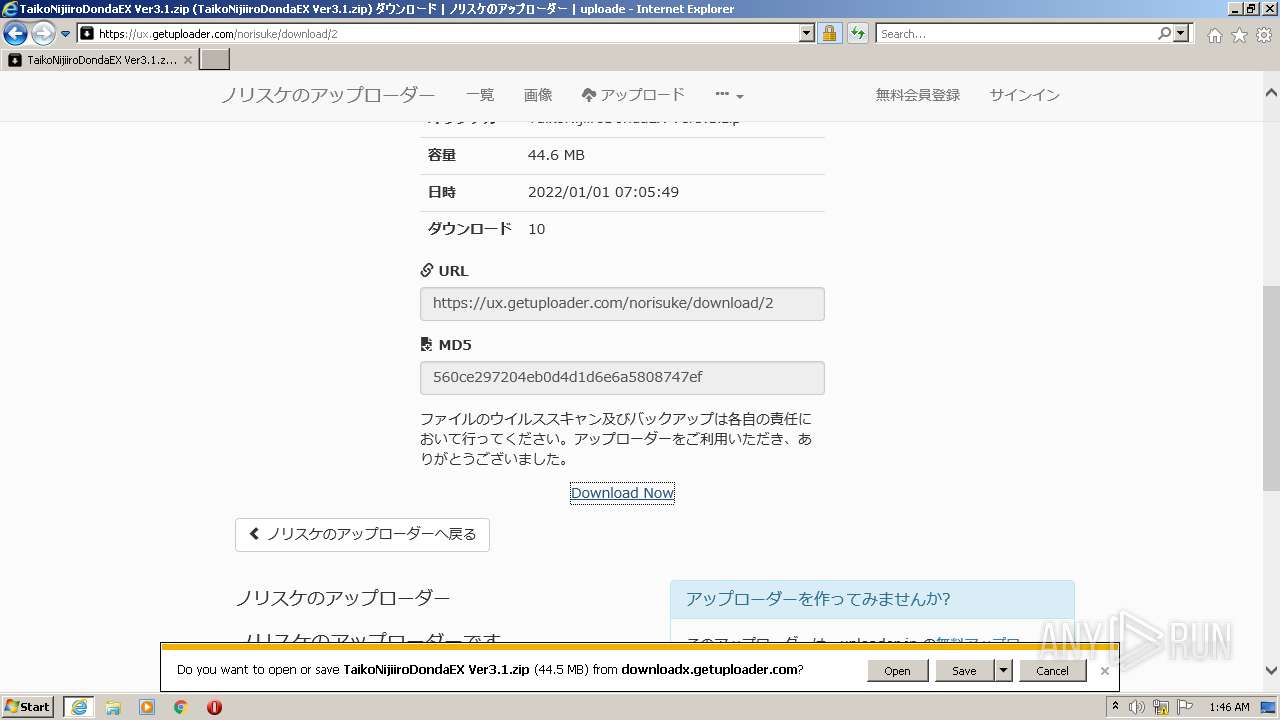Click the MD5 hash field

coord(622,377)
